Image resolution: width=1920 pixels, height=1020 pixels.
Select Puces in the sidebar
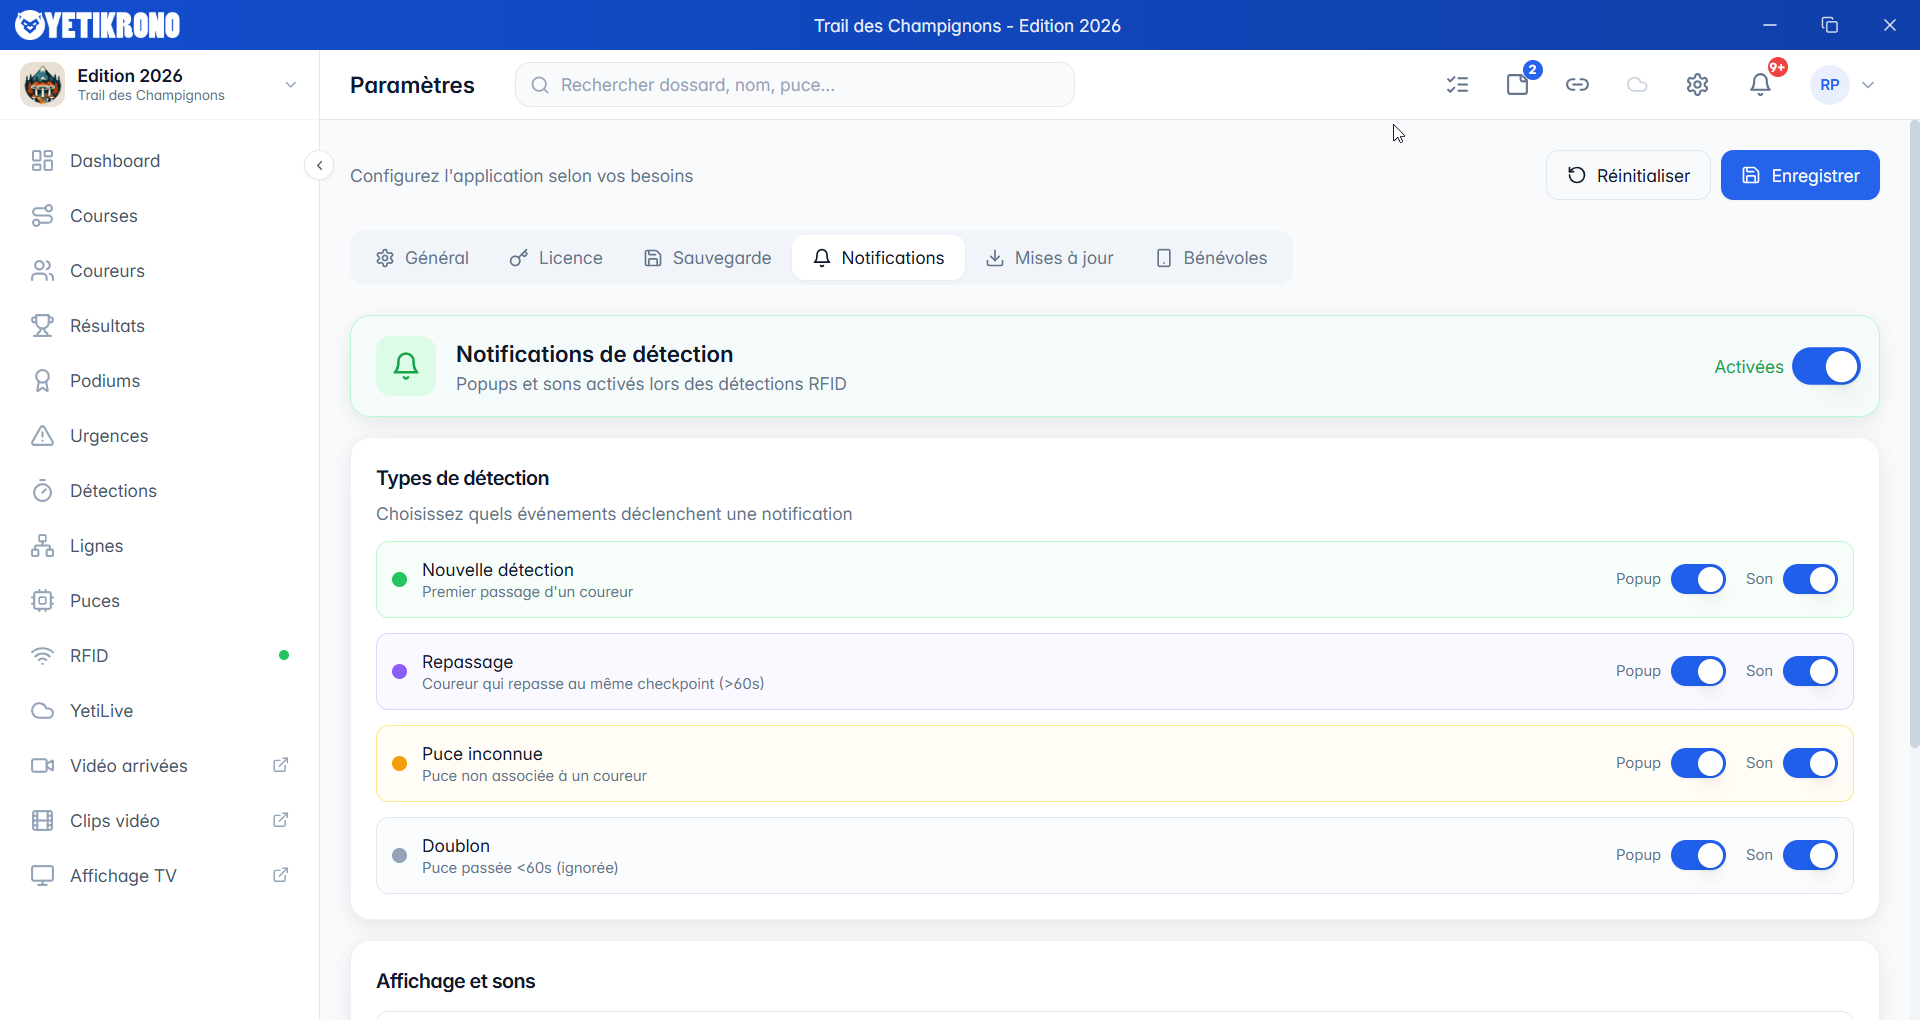coord(94,600)
